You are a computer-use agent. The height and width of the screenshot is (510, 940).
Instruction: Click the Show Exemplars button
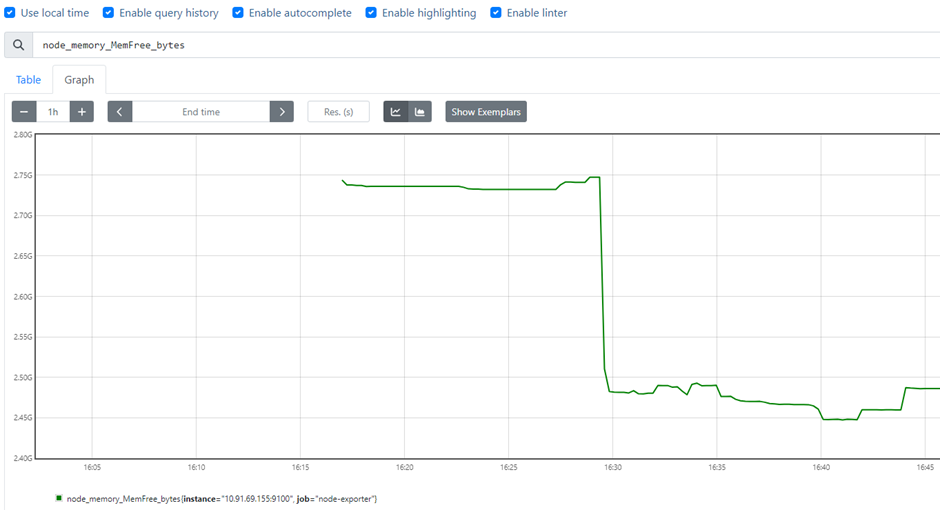pyautogui.click(x=486, y=112)
